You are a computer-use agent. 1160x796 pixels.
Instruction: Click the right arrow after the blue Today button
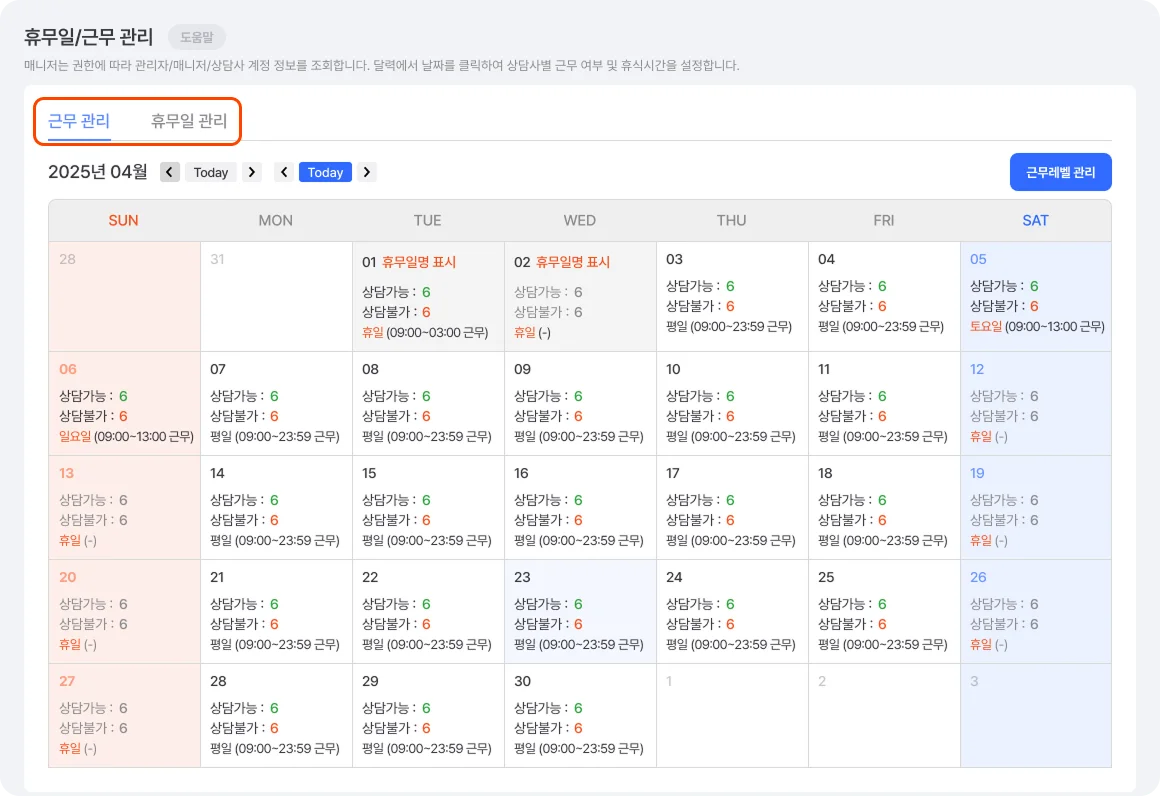point(367,172)
